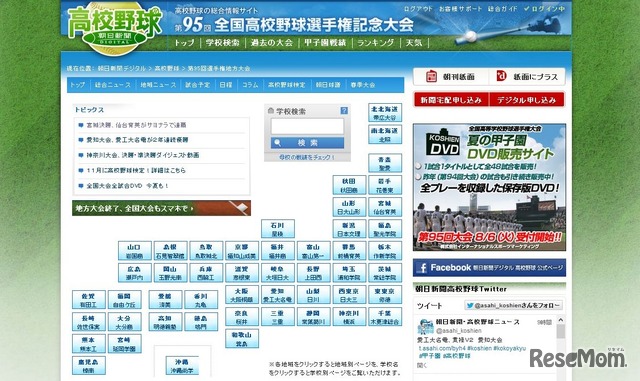Open the 高知 regional page link

point(165,318)
